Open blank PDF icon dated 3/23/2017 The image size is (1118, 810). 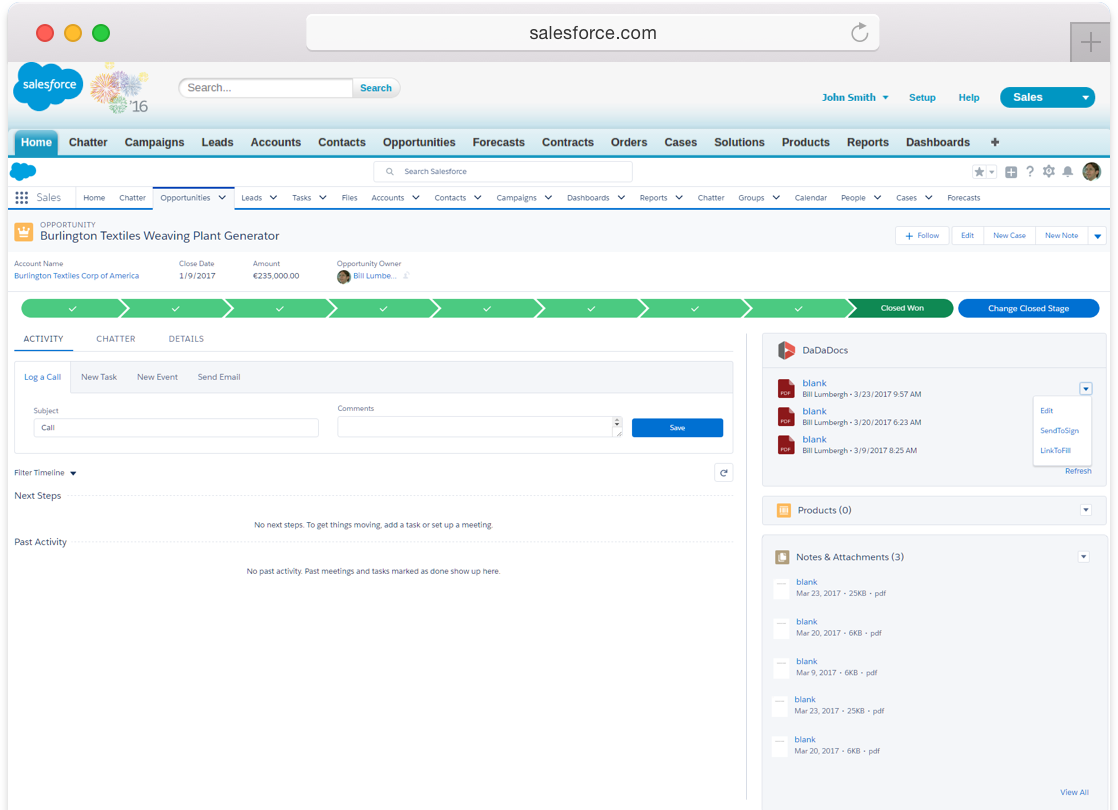(786, 389)
